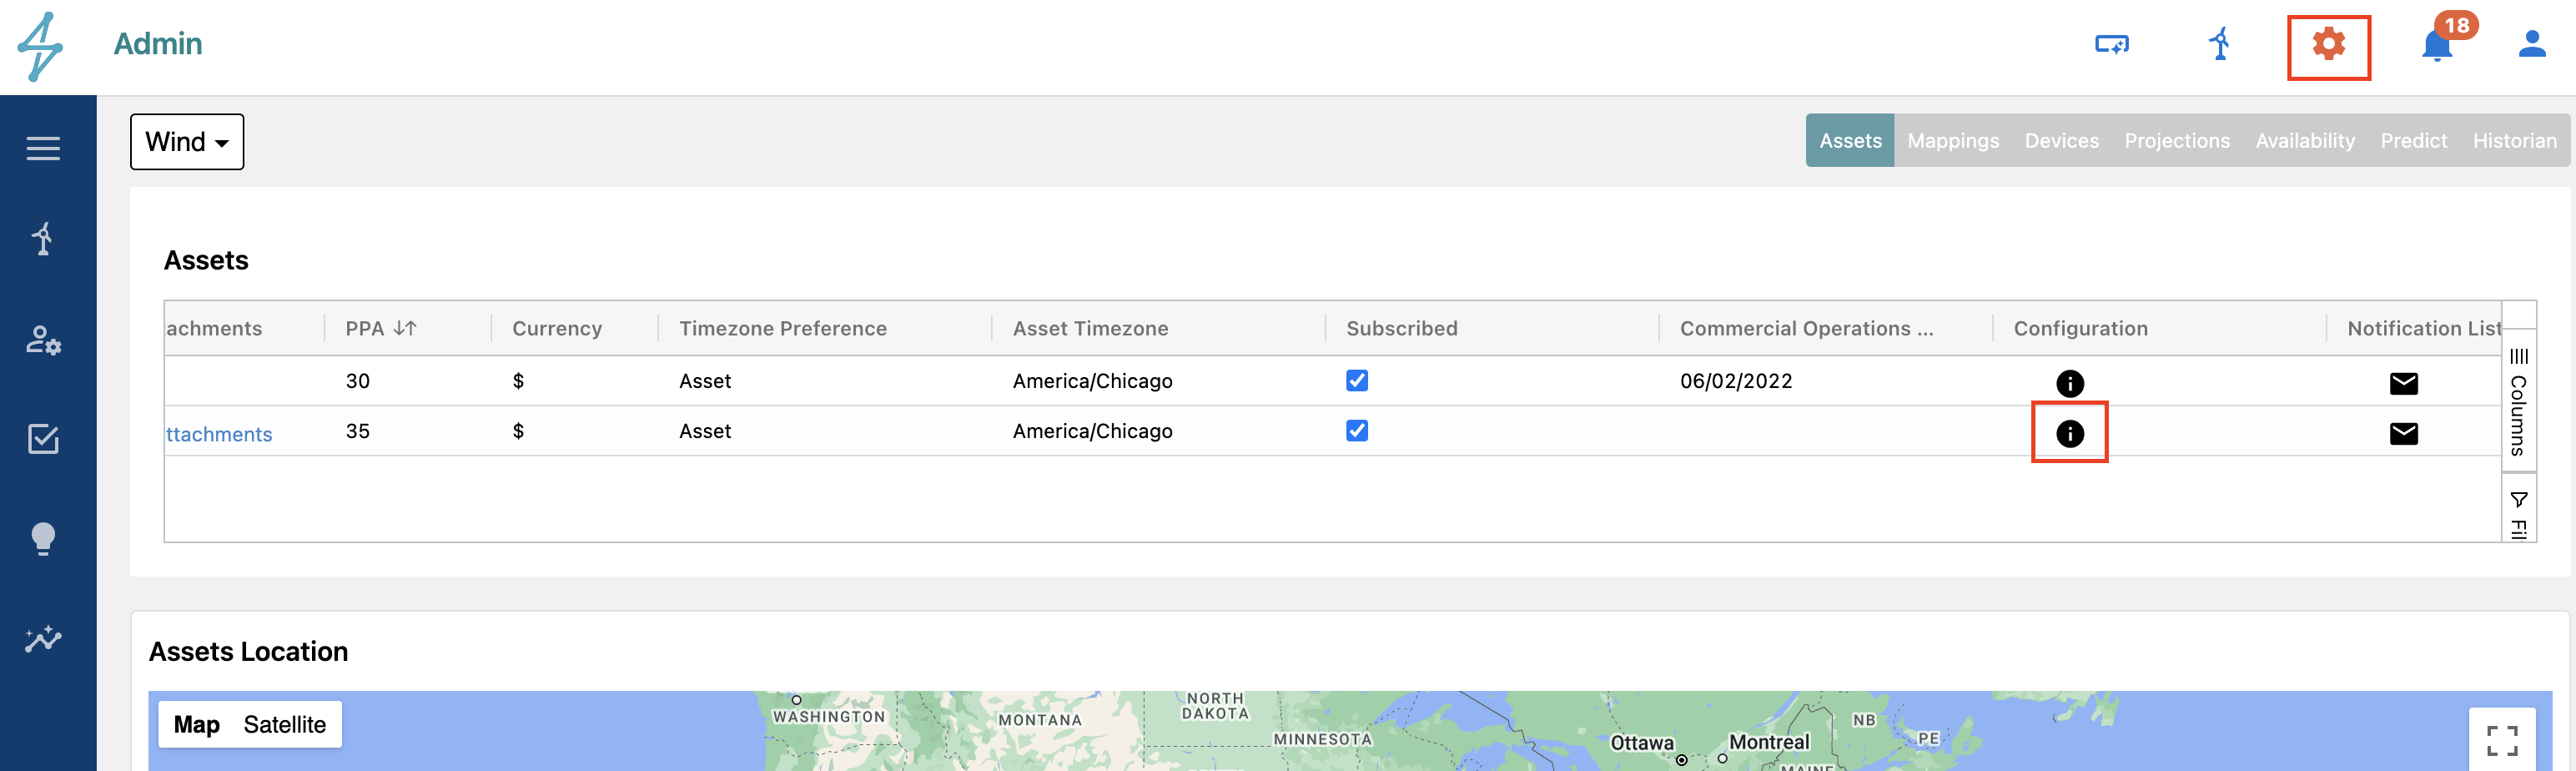Open notification list mail icon for PPA 35 row
The width and height of the screenshot is (2576, 771).
(x=2403, y=433)
